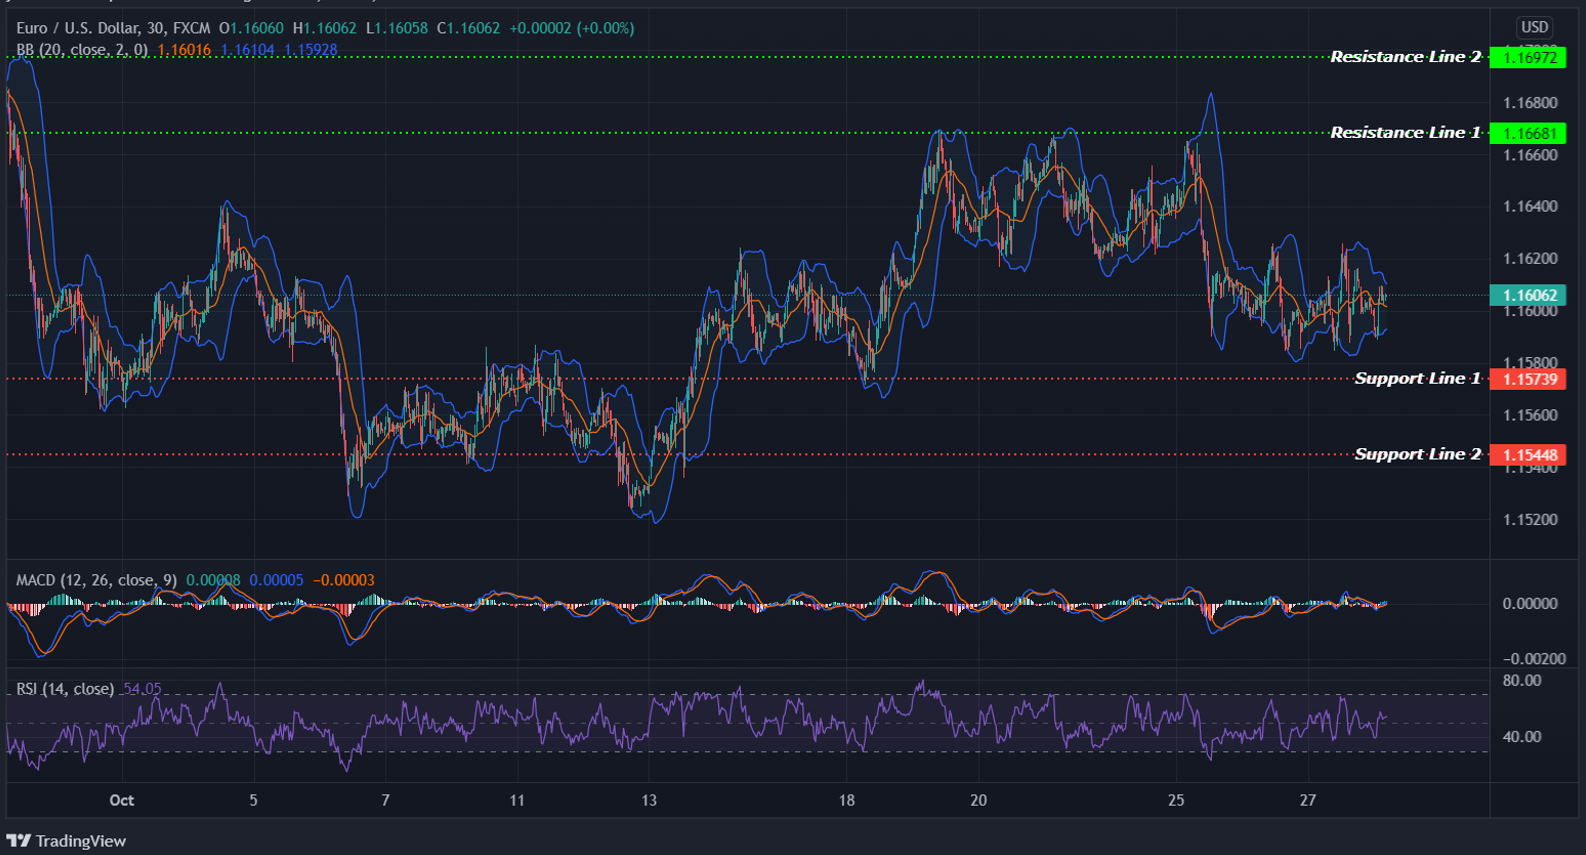Click the 13 date label on time axis
This screenshot has height=855, width=1586.
tap(649, 800)
